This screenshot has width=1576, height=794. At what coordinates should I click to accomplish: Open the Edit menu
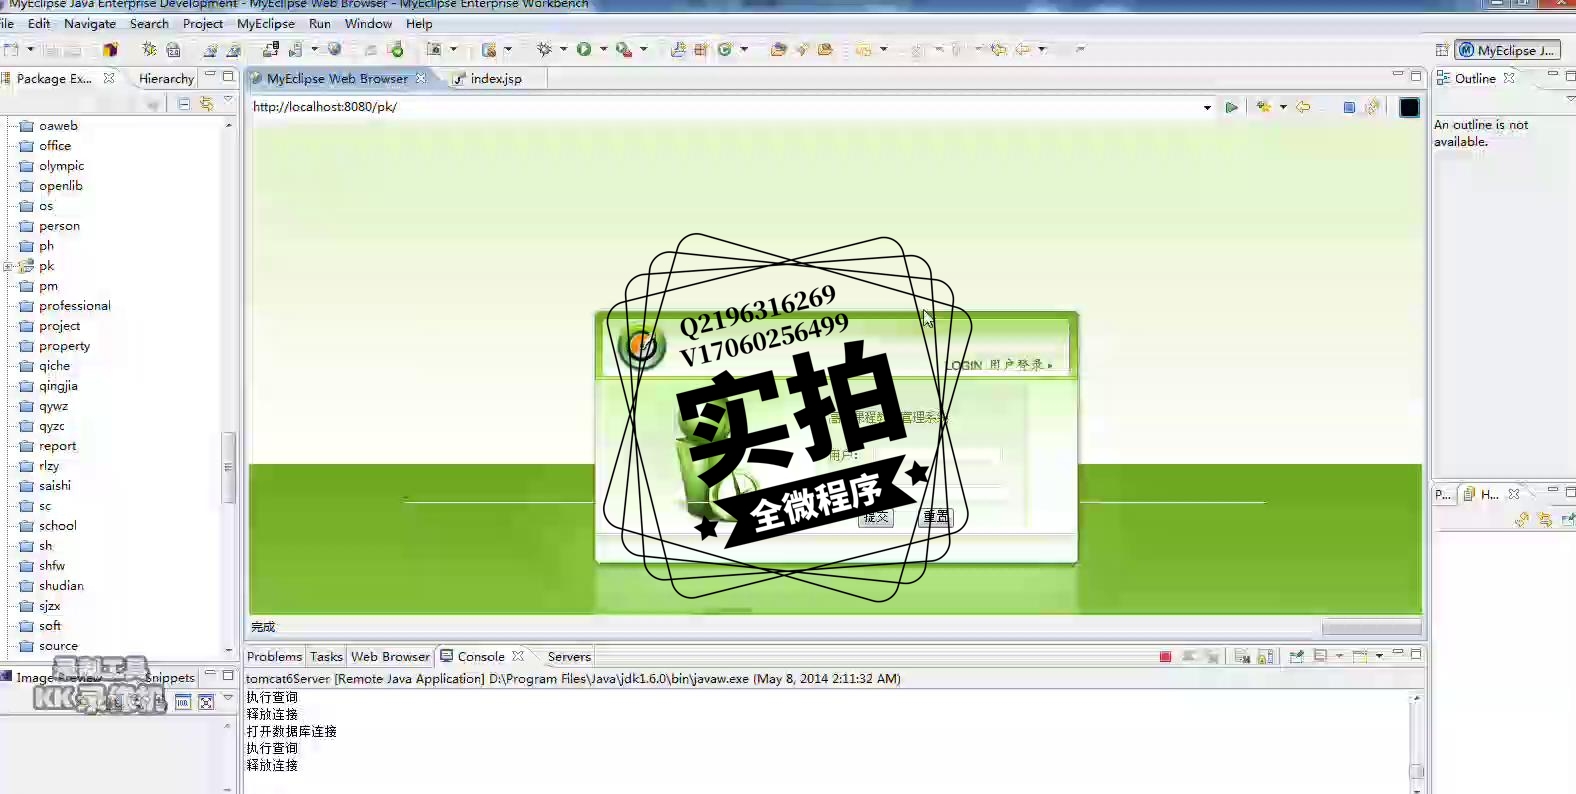coord(39,24)
